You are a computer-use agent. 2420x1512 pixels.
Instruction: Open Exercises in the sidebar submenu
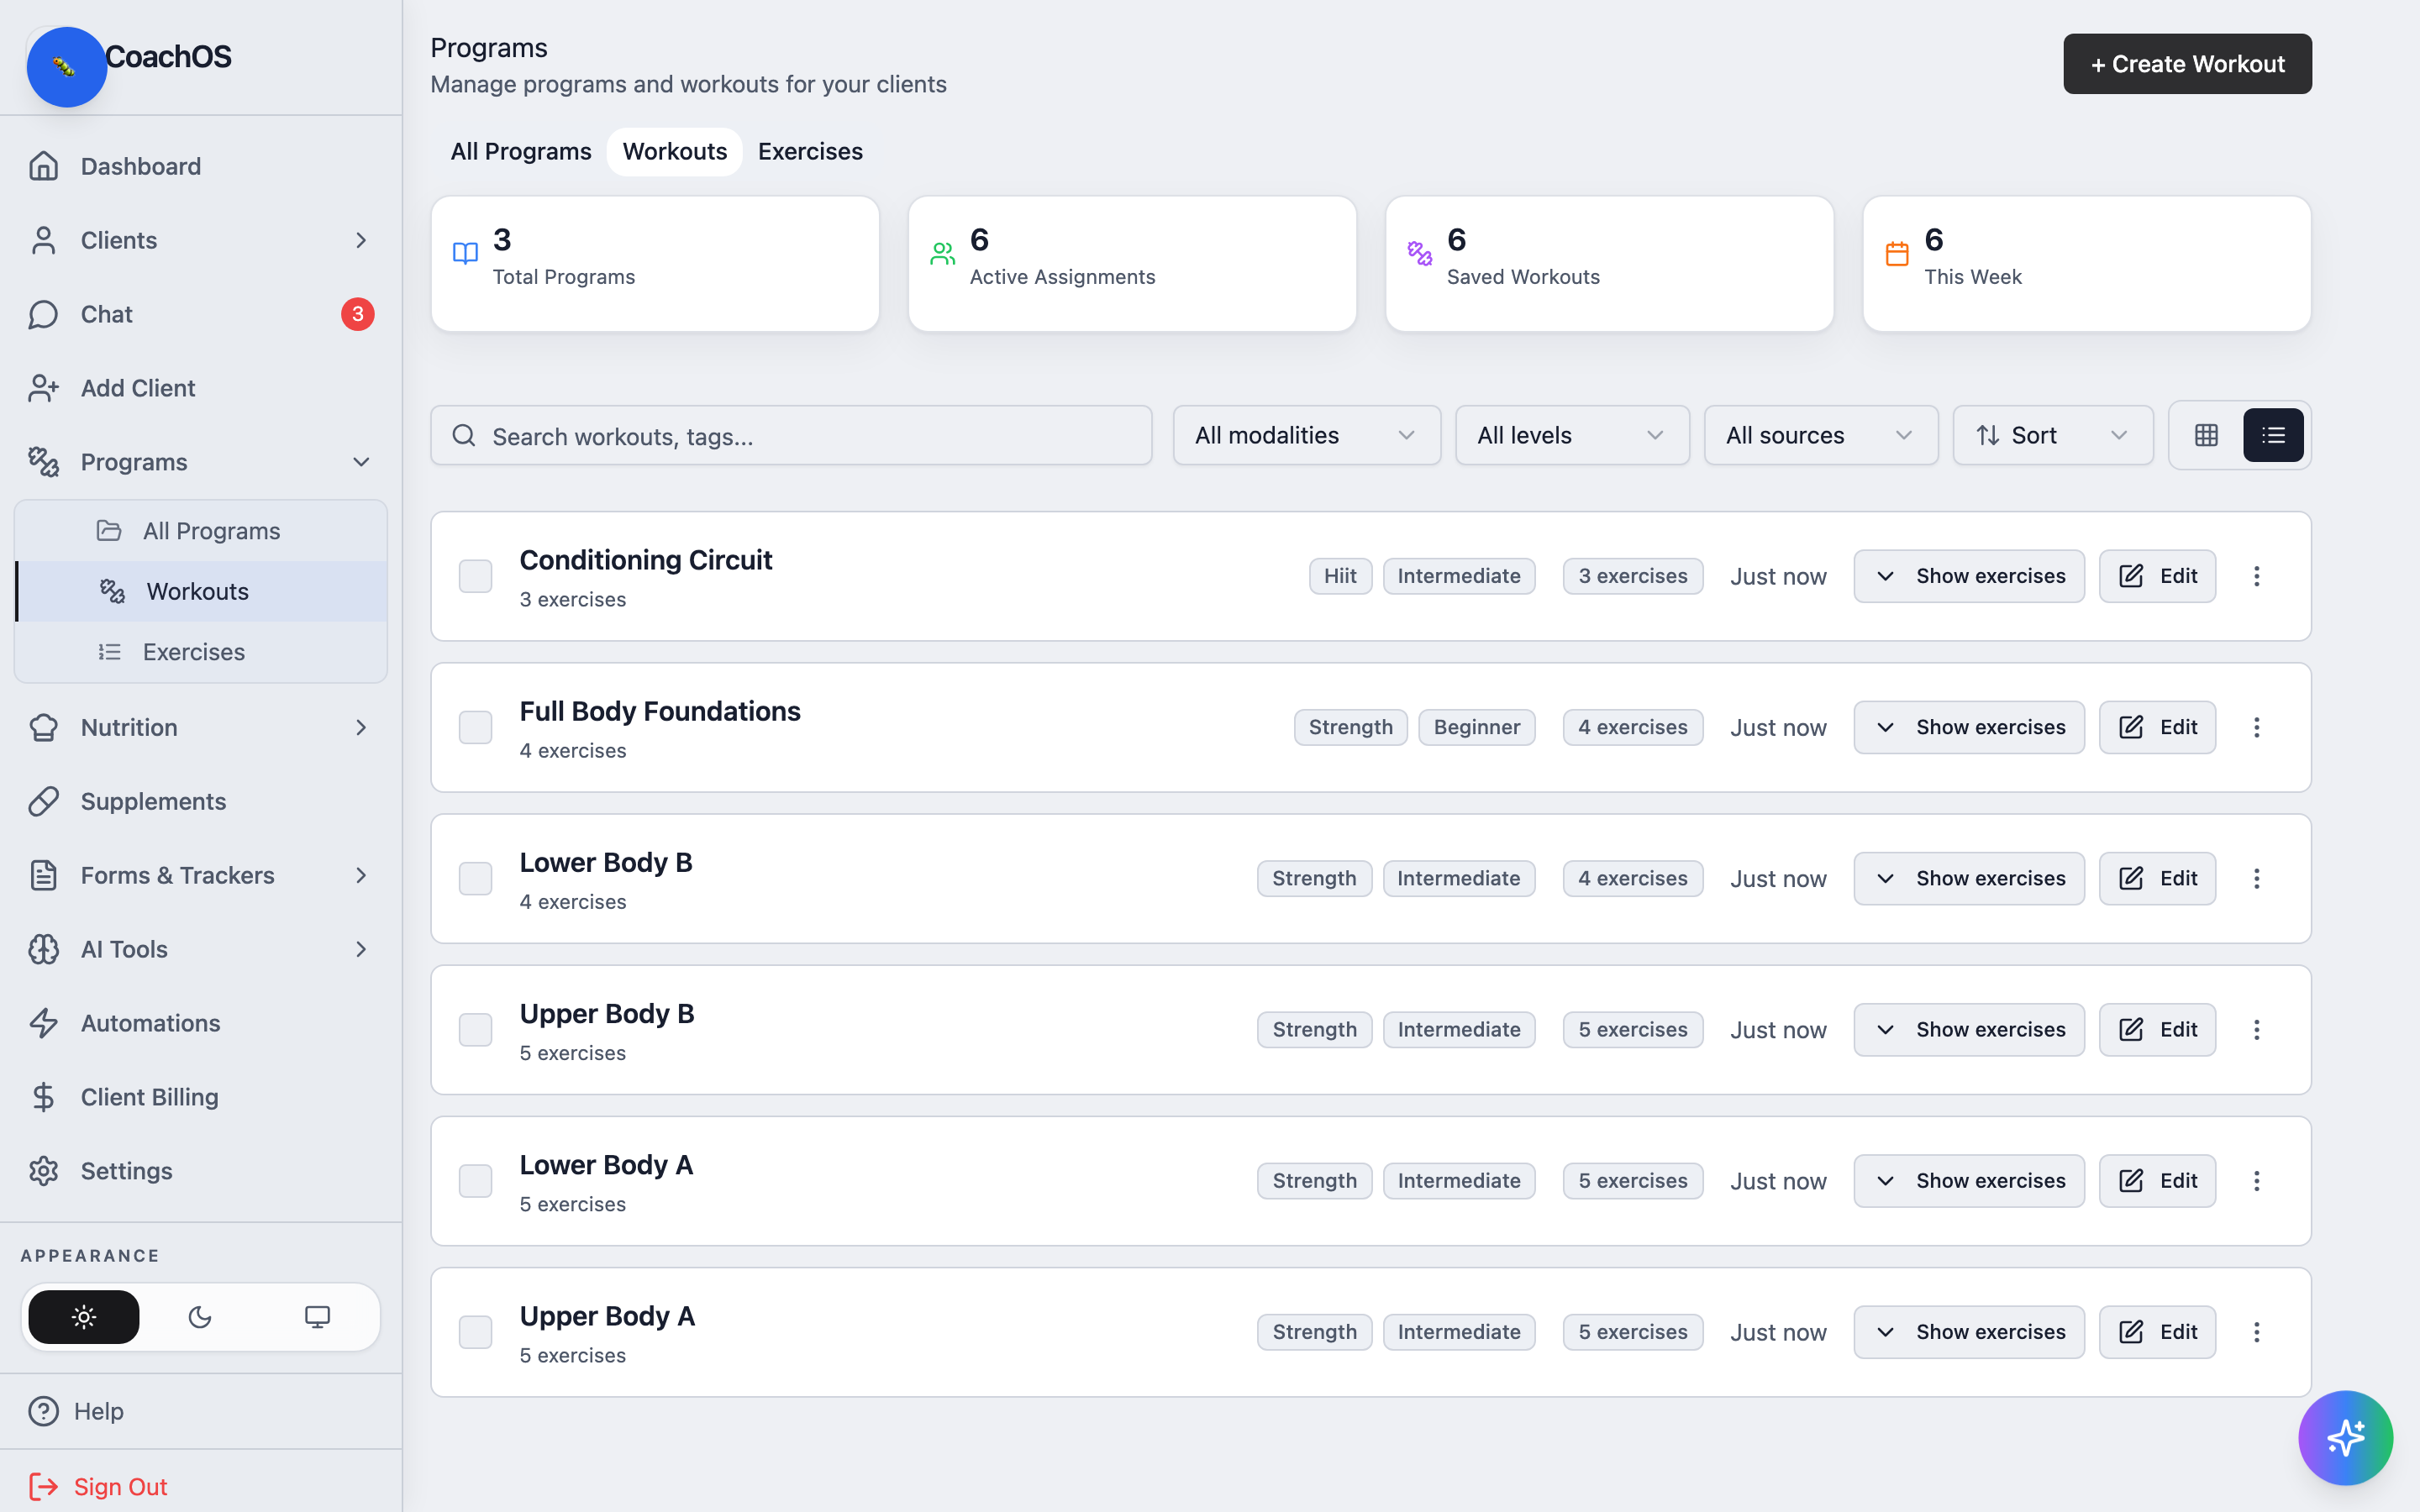[x=201, y=652]
